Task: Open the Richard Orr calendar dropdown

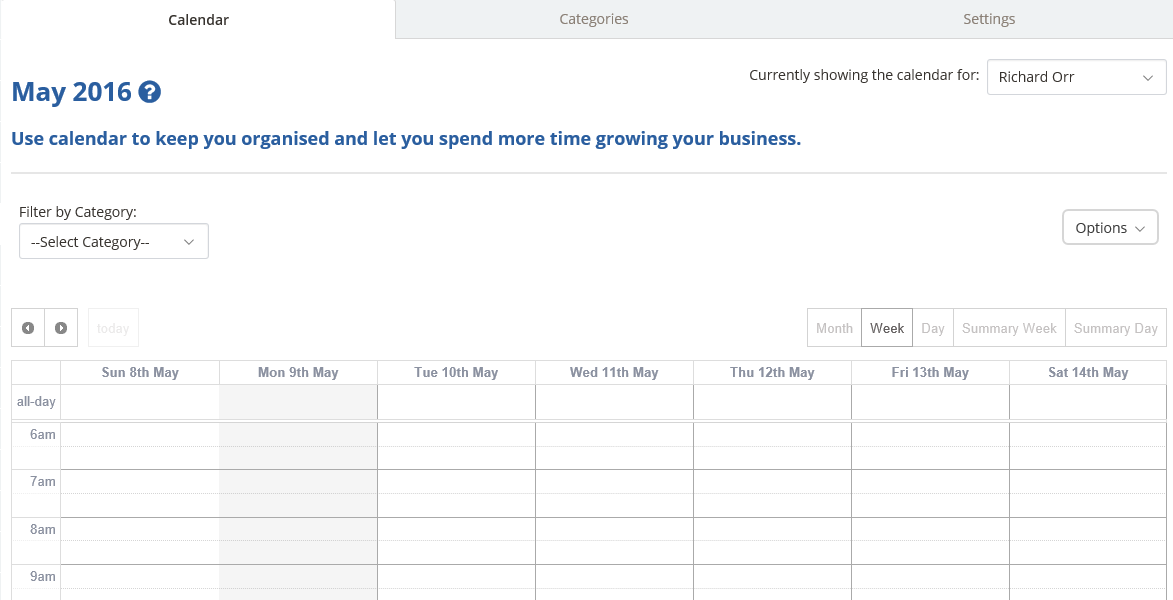Action: click(1076, 77)
